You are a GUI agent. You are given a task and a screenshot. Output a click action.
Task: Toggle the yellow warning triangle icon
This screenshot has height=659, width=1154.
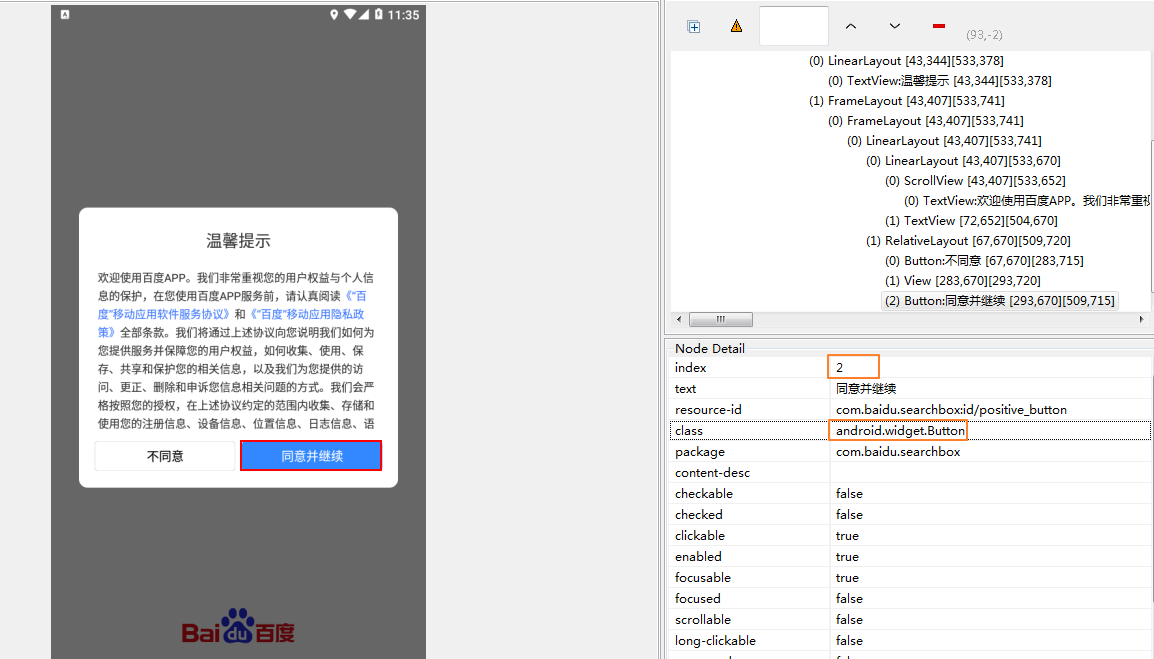tap(736, 26)
